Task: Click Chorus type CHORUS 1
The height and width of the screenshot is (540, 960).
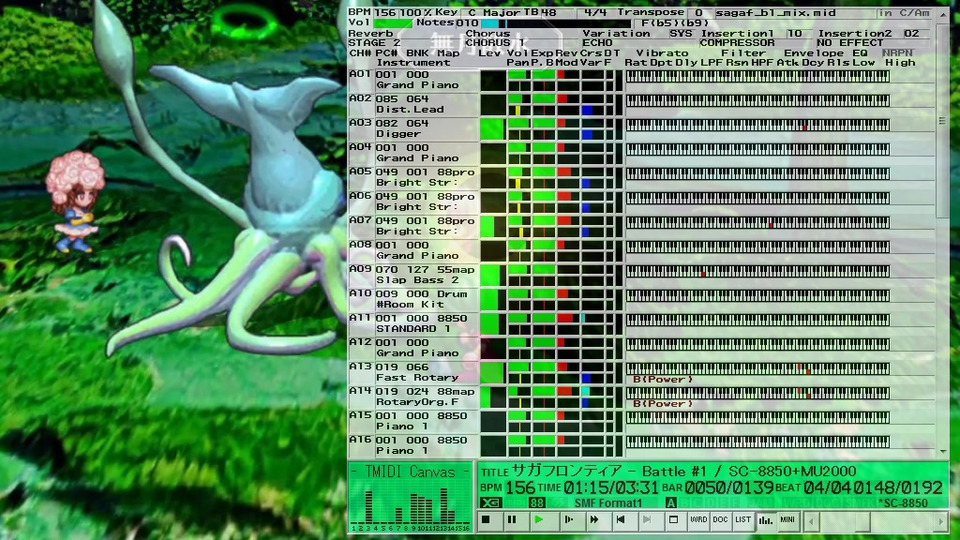Action: [495, 43]
